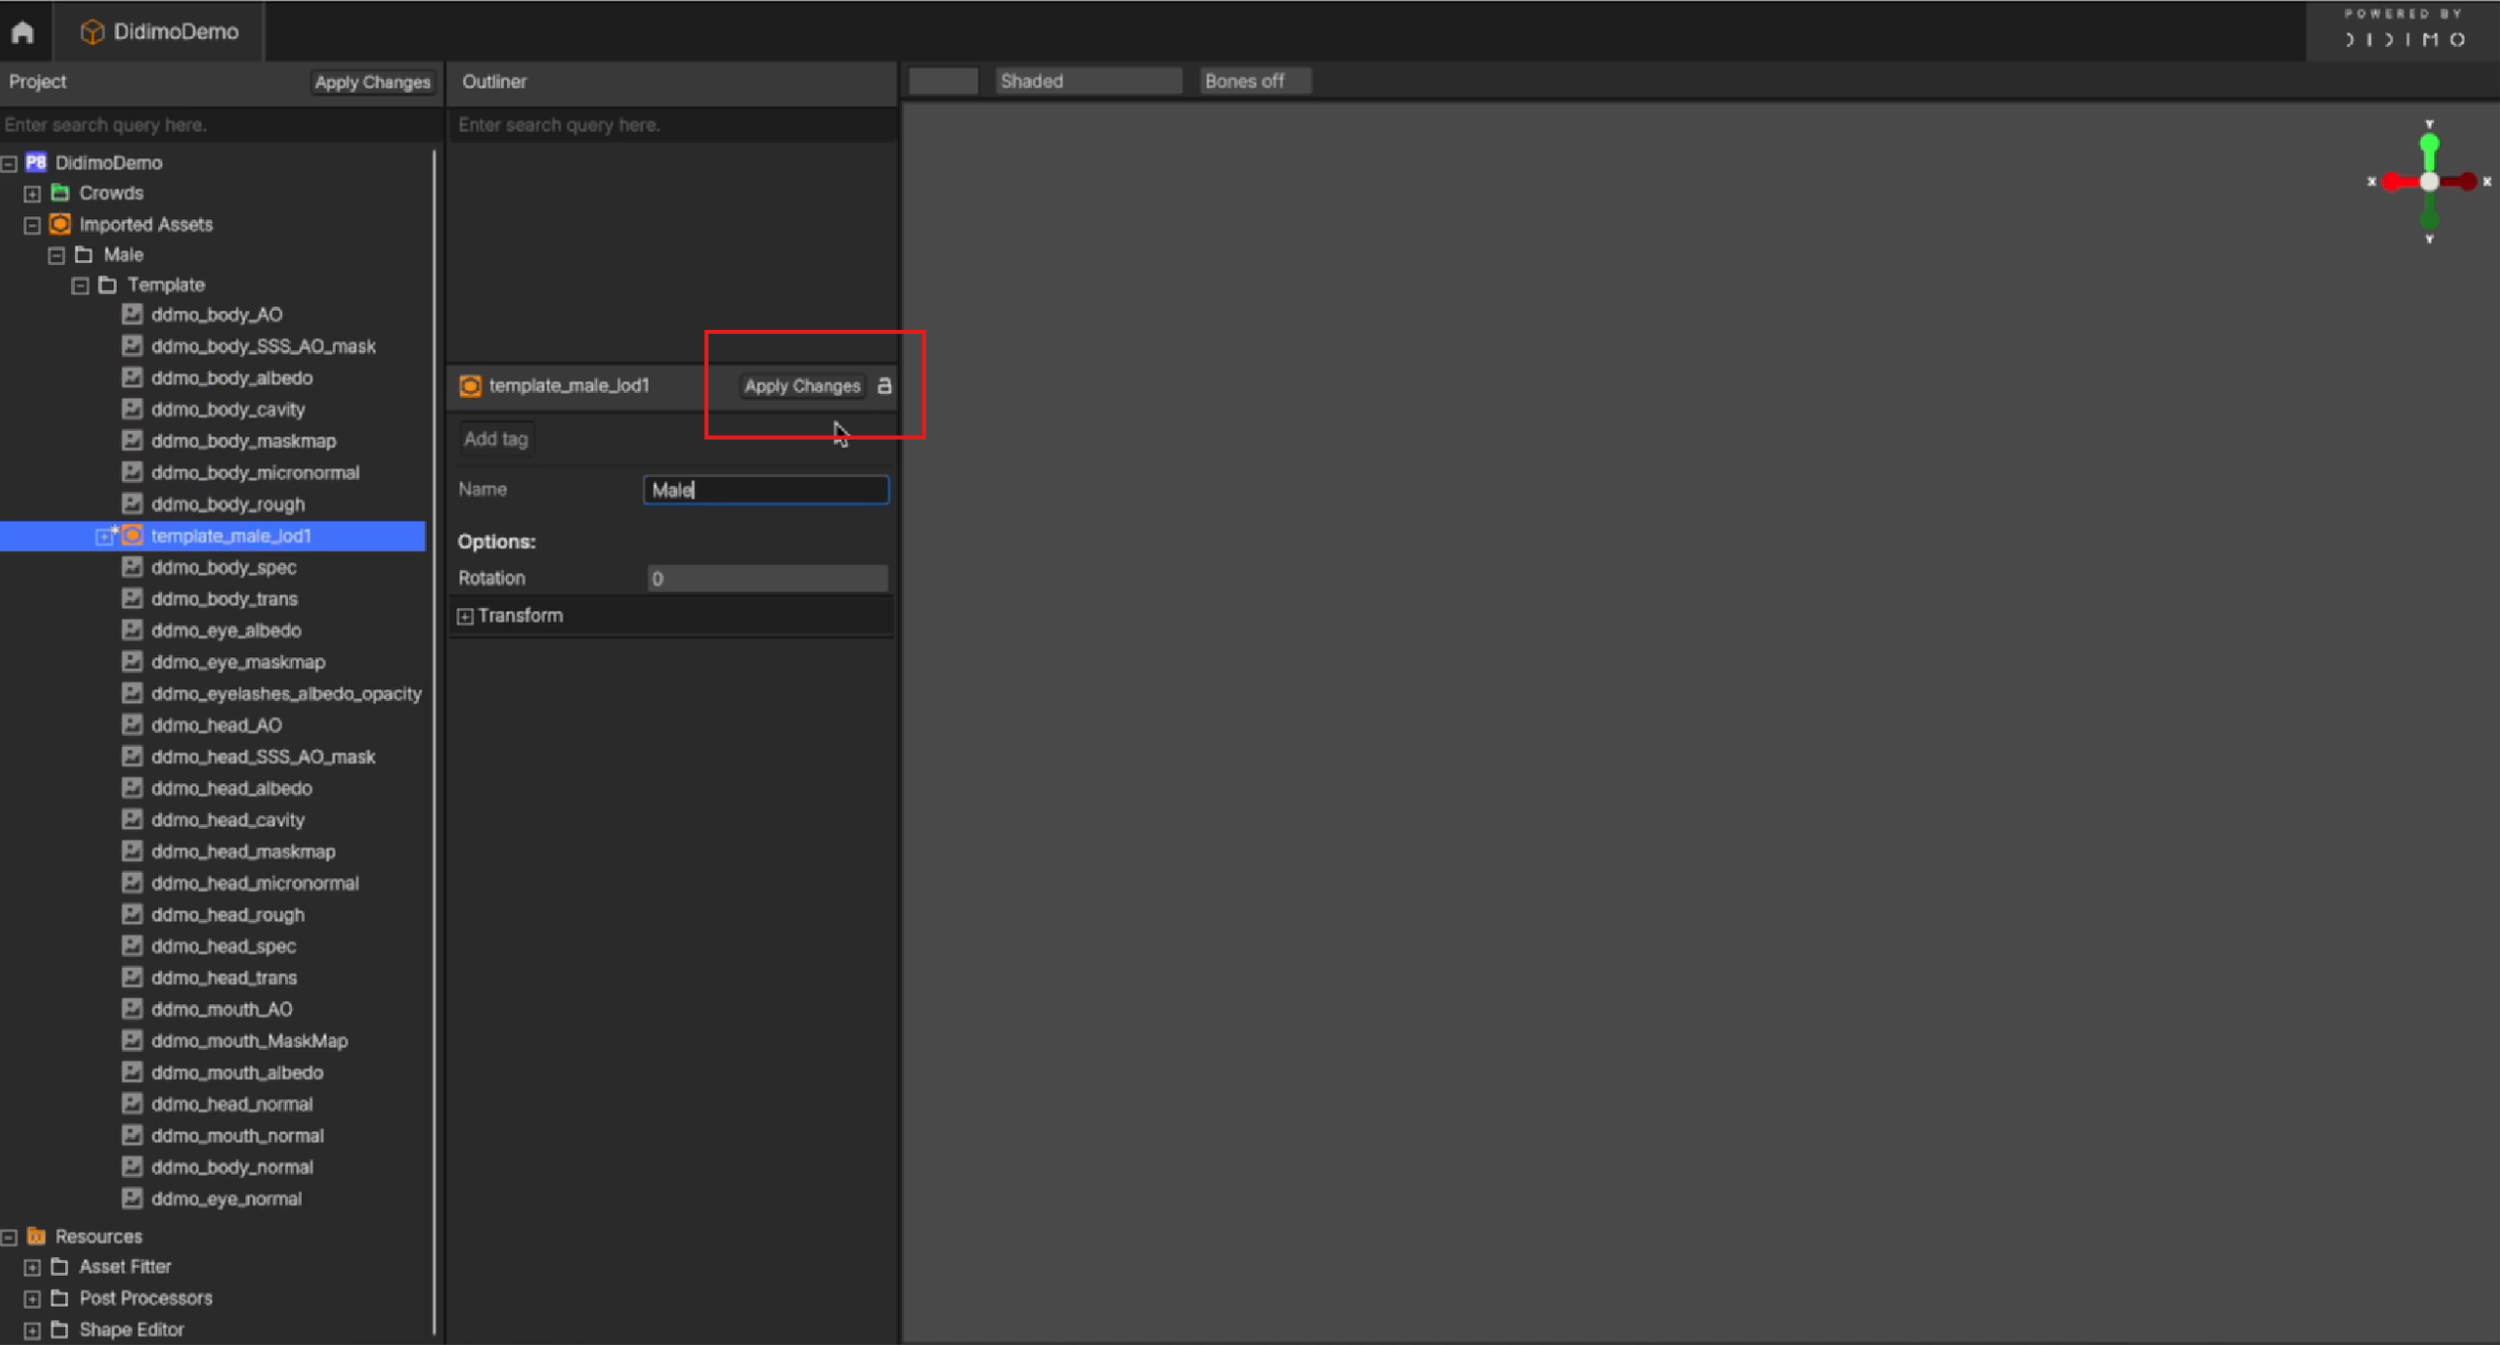This screenshot has width=2500, height=1345.
Task: Collapse the Imported Assets node
Action: point(32,225)
